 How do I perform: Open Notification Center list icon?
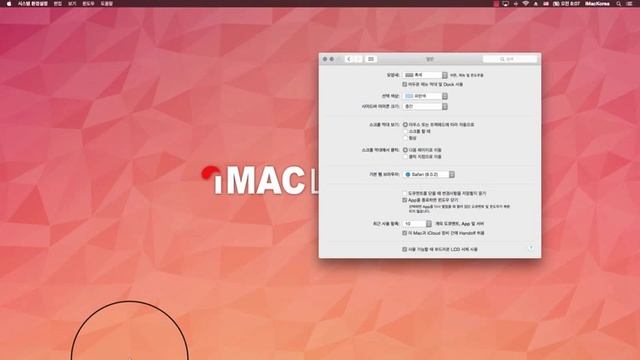630,4
